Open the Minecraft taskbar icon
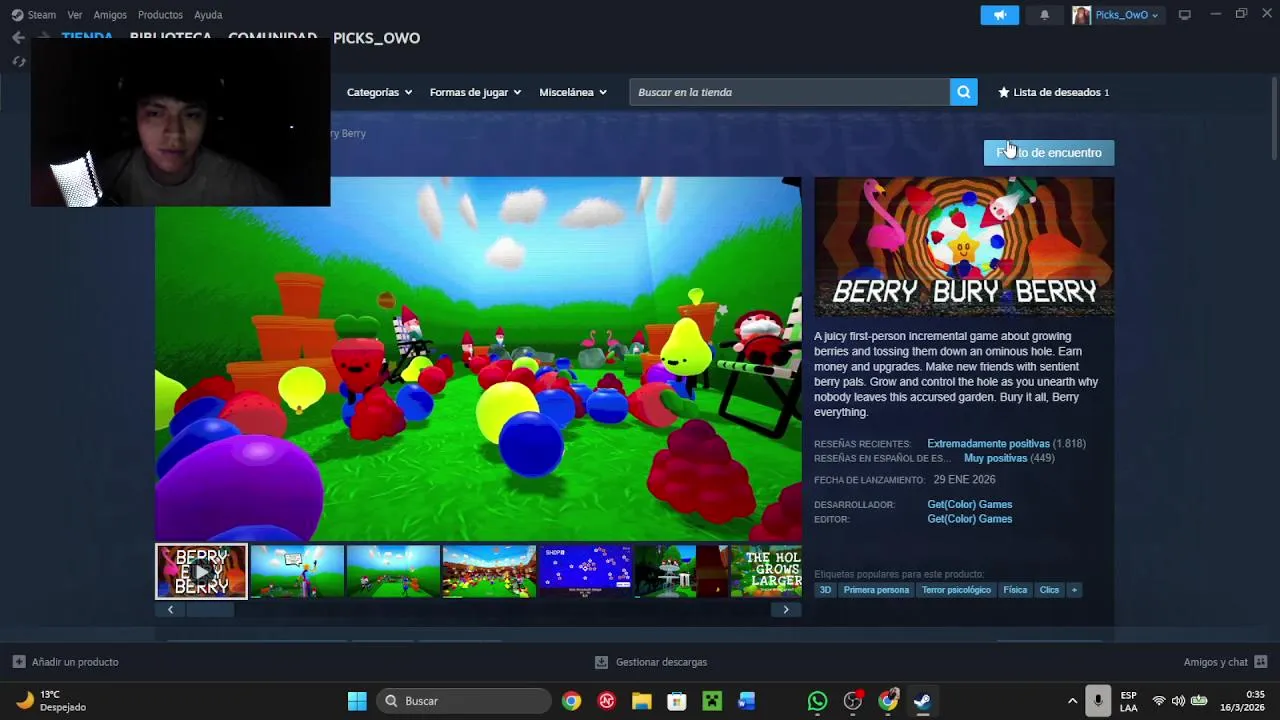This screenshot has width=1280, height=720. click(712, 701)
